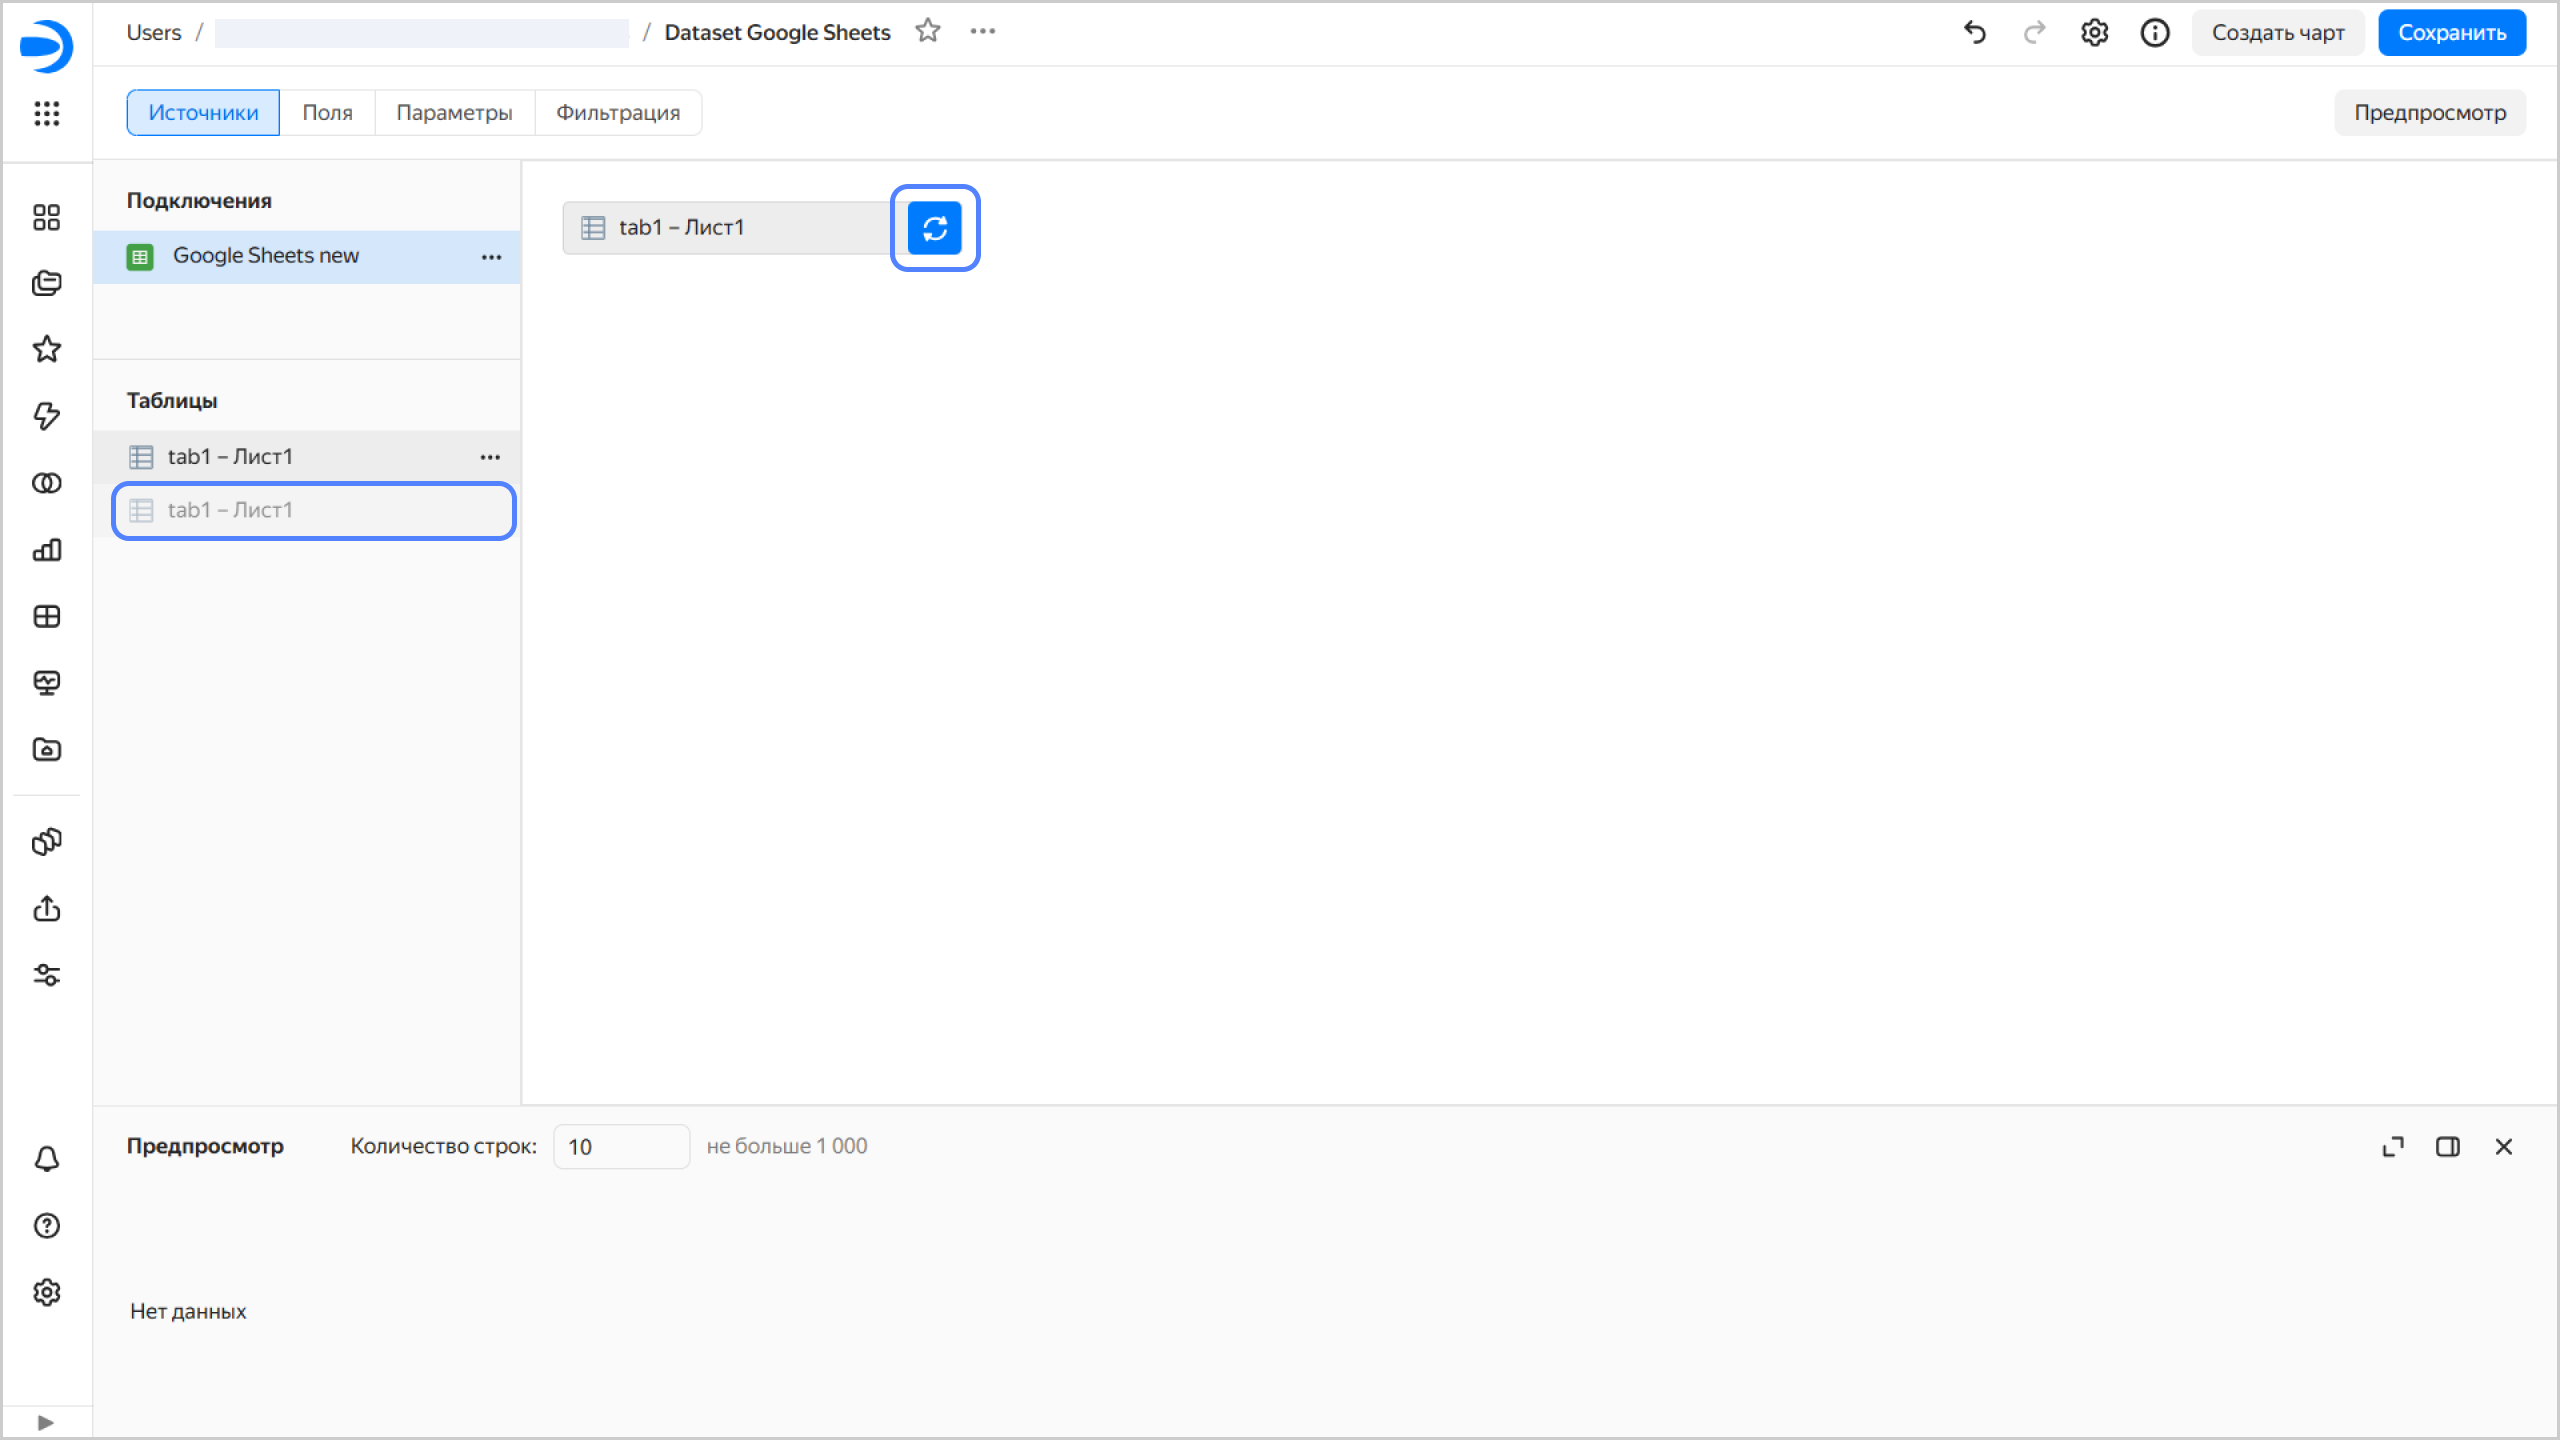Viewport: 2560px width, 1440px height.
Task: Click the Сохранить button
Action: point(2451,32)
